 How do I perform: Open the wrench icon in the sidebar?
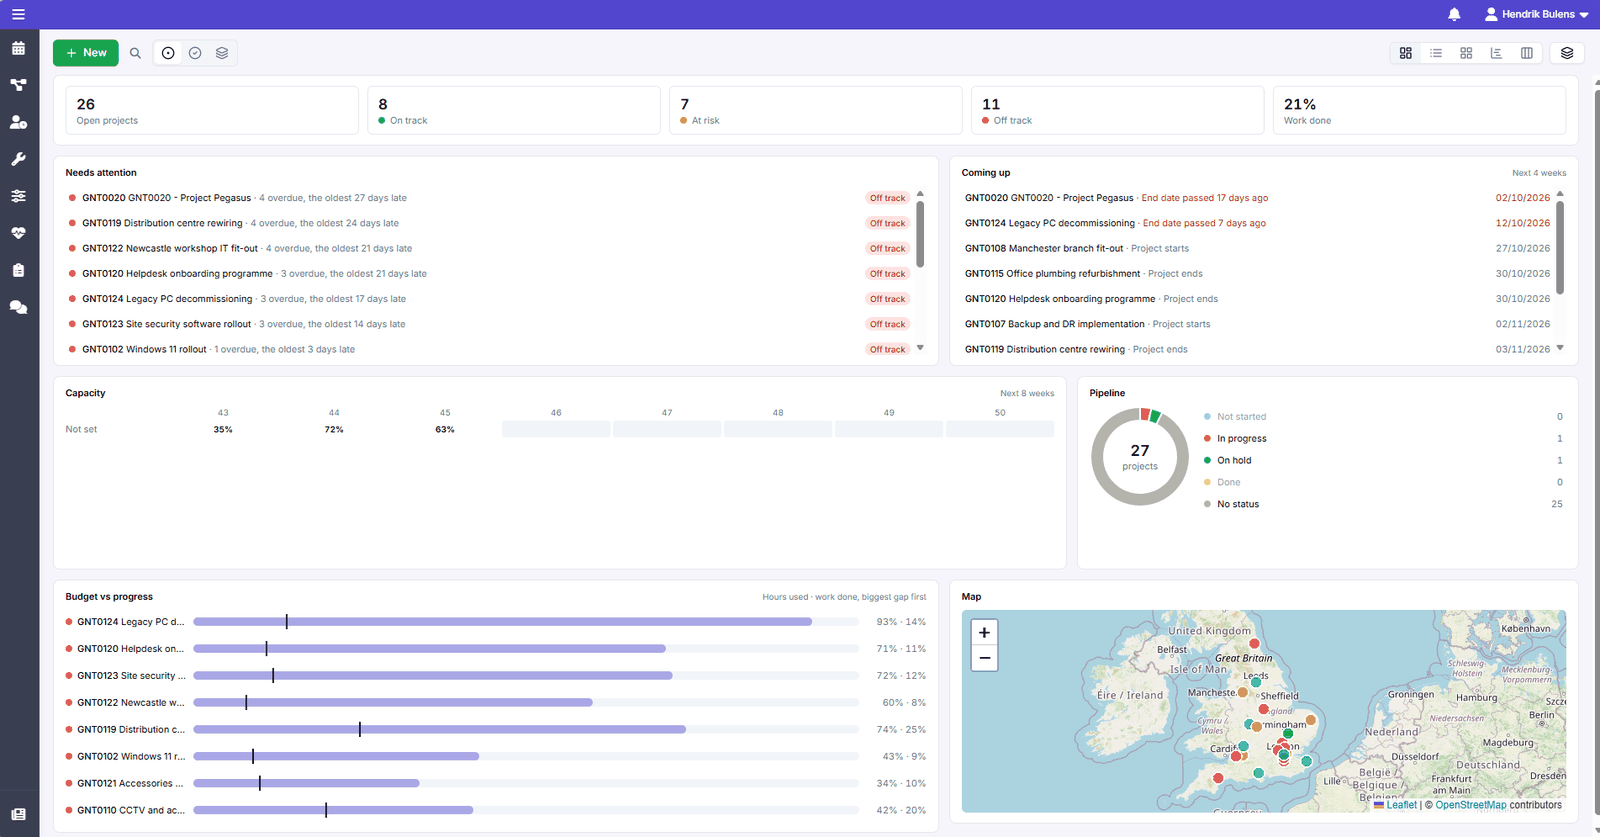pyautogui.click(x=18, y=159)
